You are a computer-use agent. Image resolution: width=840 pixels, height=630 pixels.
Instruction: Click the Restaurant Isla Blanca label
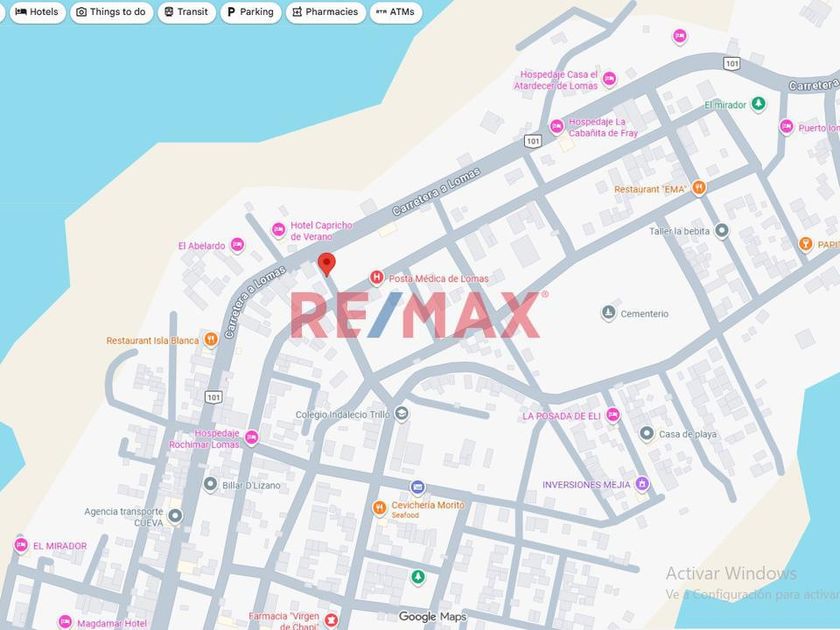(x=152, y=341)
